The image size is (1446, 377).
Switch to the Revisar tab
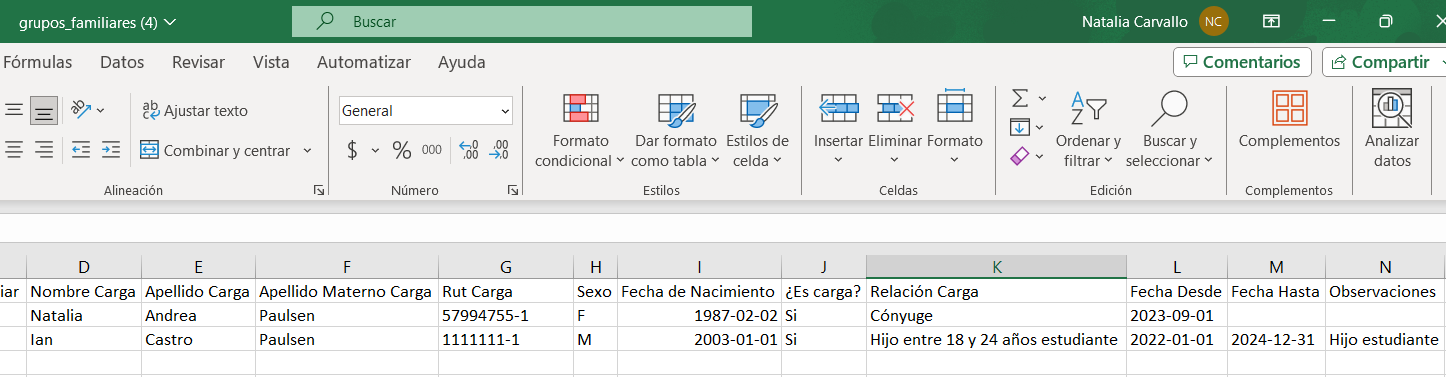point(198,62)
